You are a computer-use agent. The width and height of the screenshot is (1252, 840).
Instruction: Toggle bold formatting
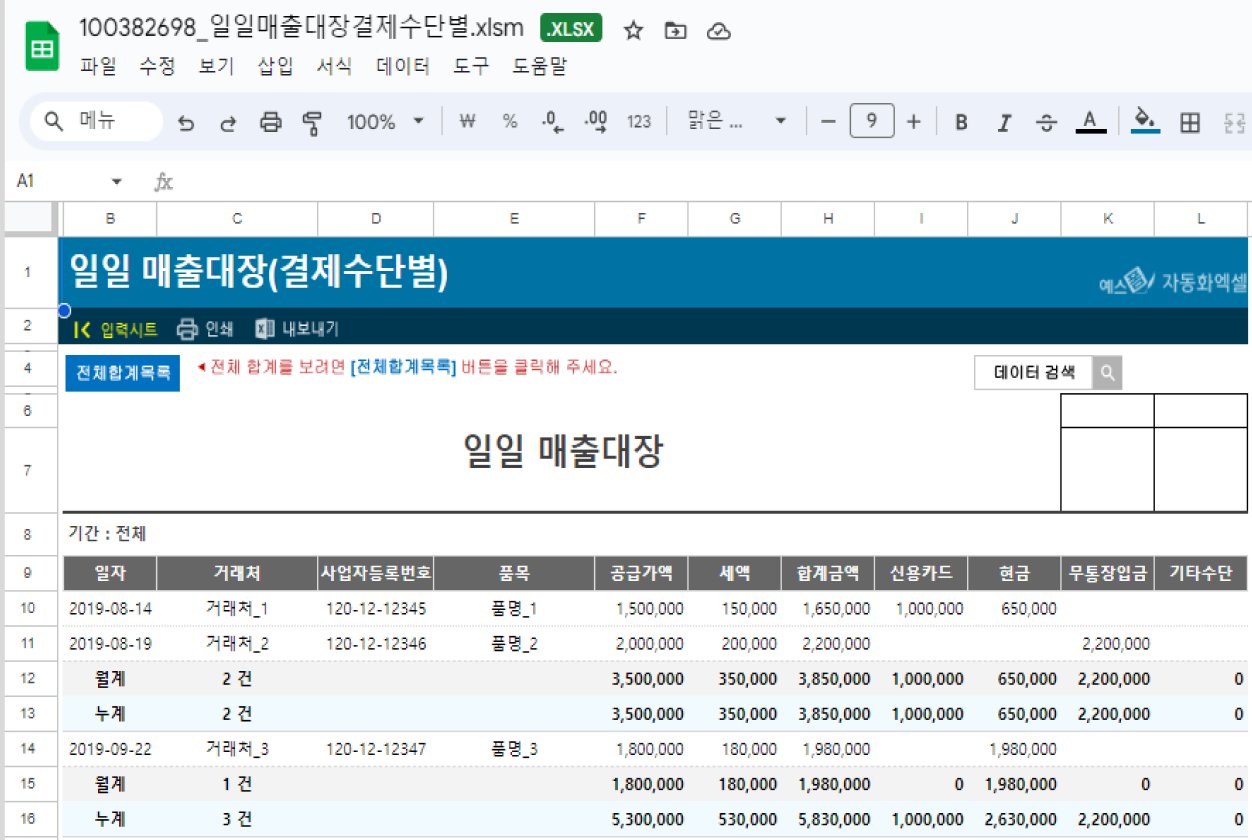click(x=961, y=123)
